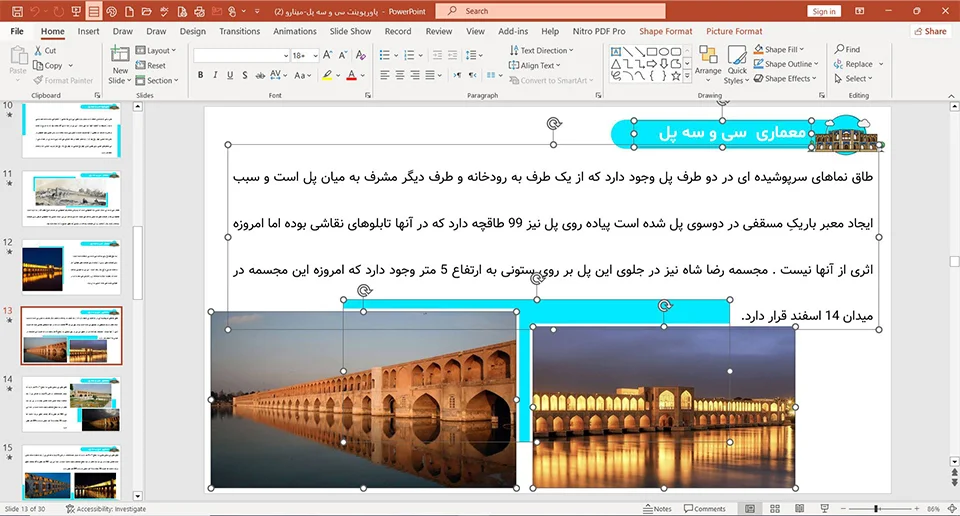Open the Notes pane
Image resolution: width=960 pixels, height=516 pixels.
pyautogui.click(x=658, y=509)
